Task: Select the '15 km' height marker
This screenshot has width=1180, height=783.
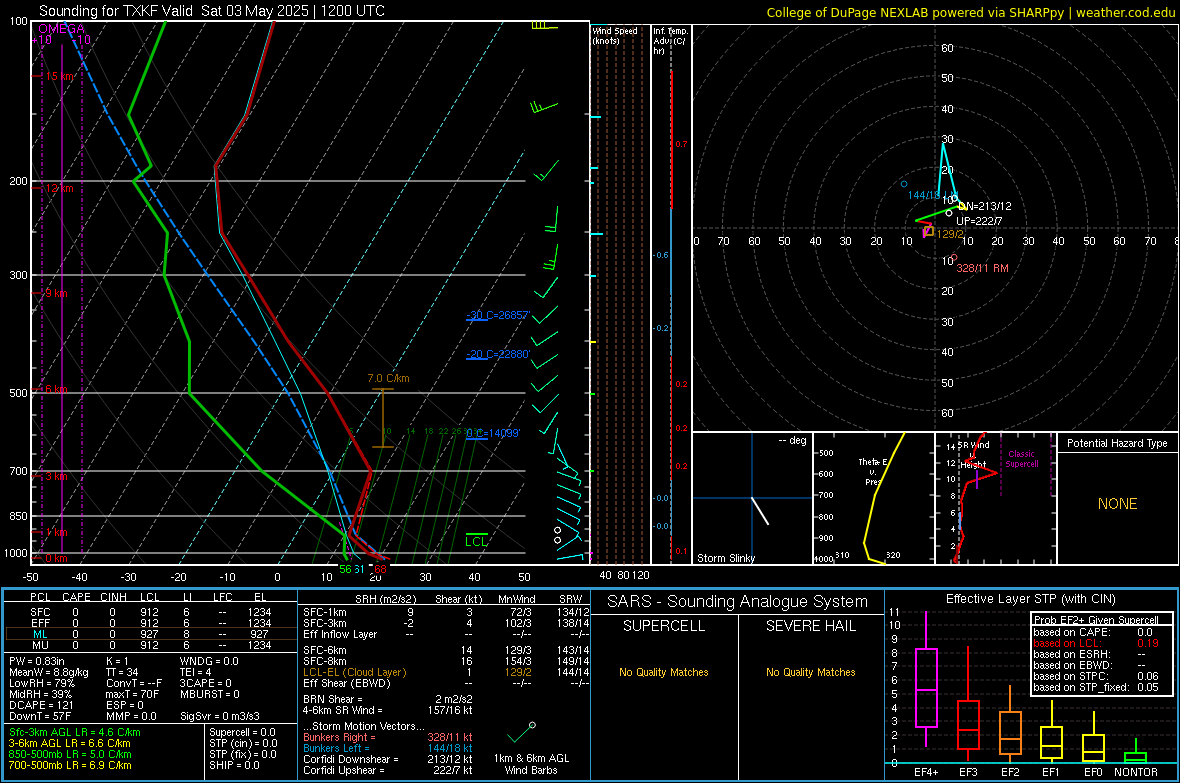Action: click(x=60, y=76)
